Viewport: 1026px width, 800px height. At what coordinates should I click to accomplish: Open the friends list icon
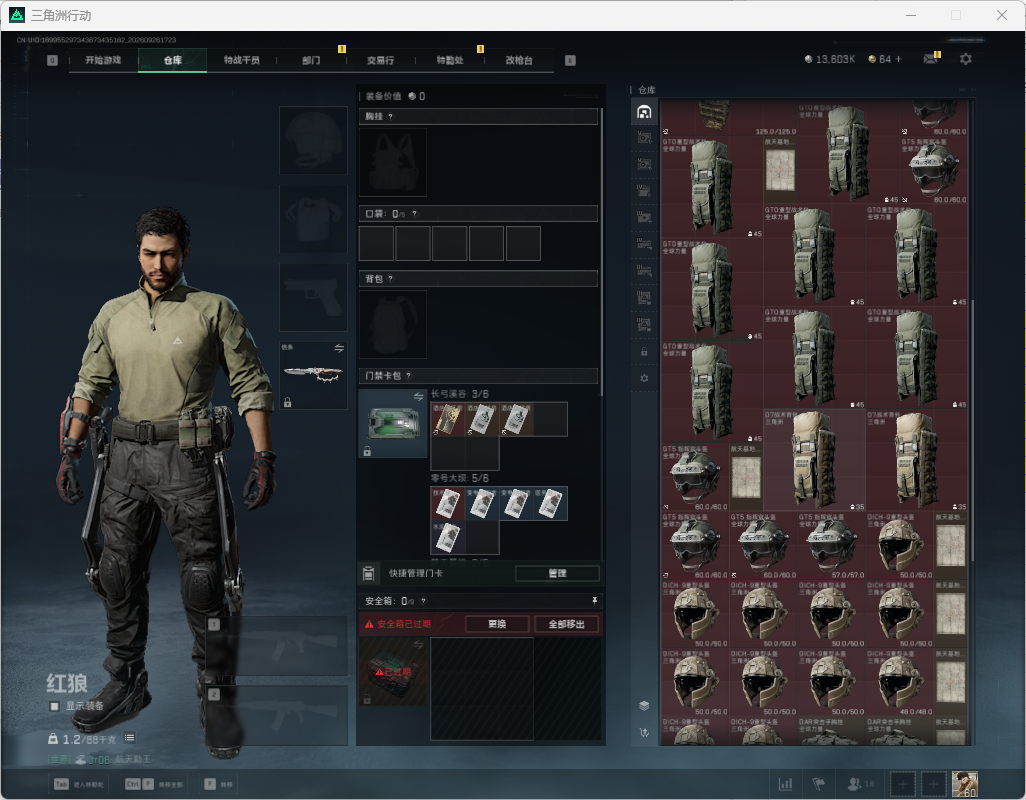(855, 783)
